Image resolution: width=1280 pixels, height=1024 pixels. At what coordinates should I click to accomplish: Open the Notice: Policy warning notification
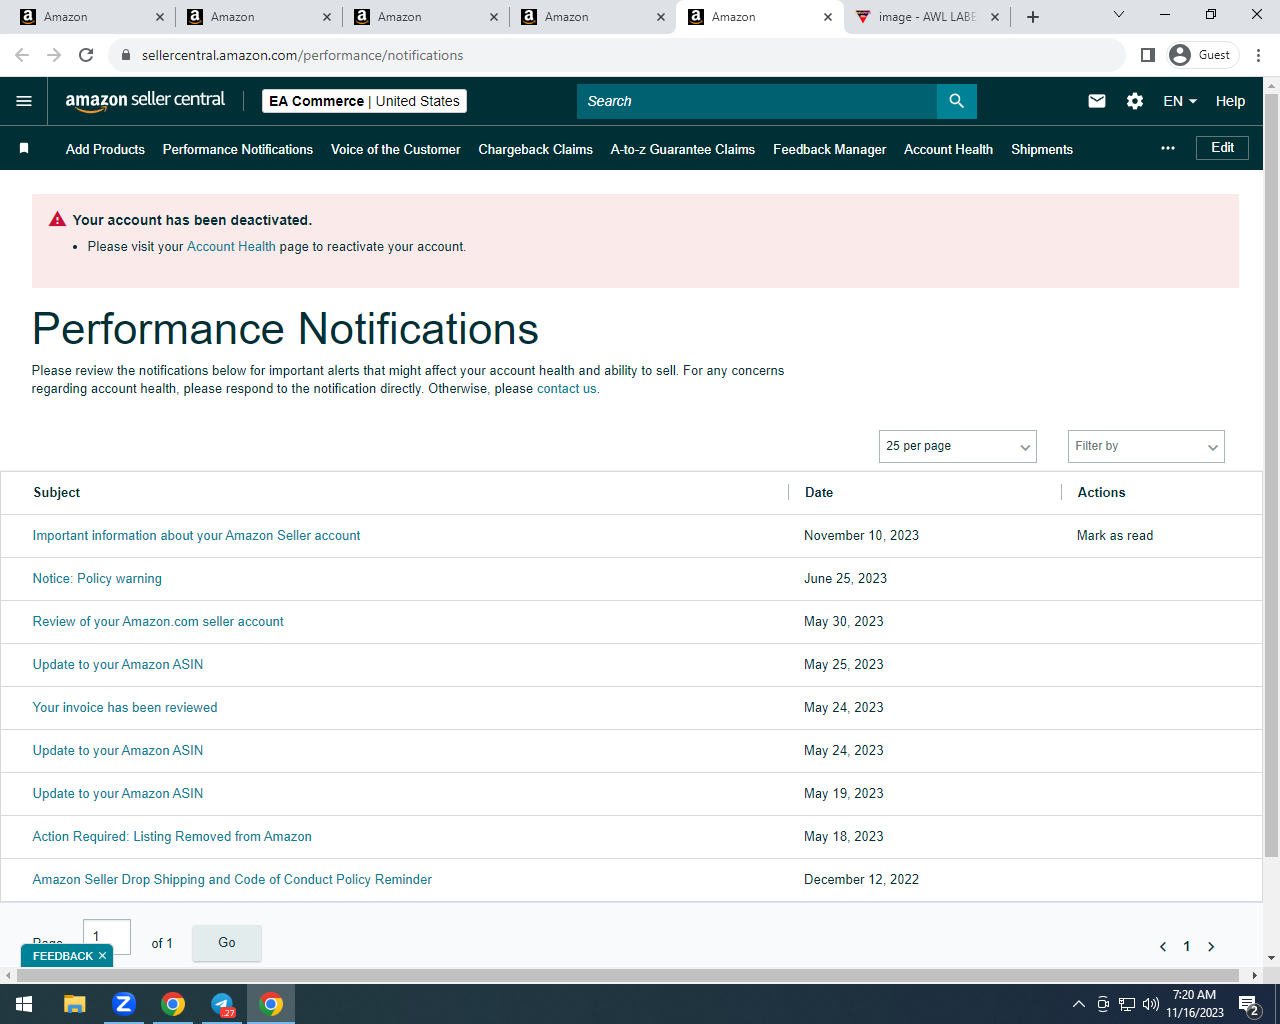point(97,579)
